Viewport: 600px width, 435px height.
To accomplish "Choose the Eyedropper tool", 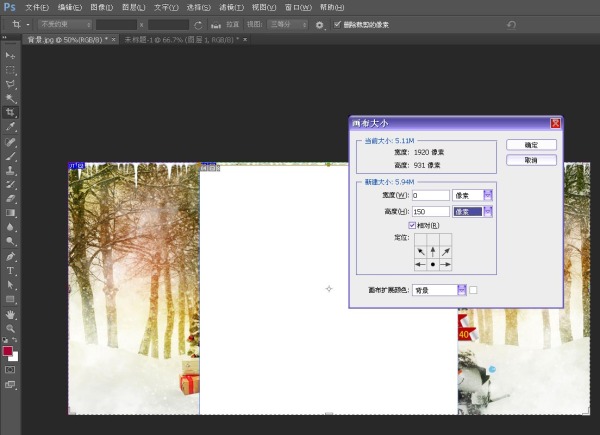I will coord(10,128).
